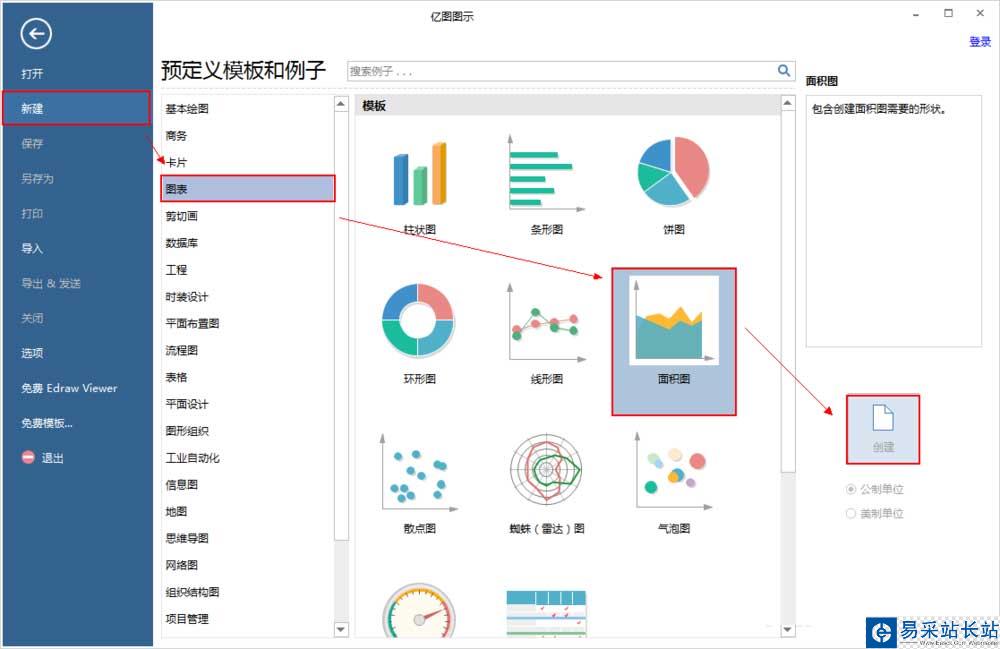Select the 线形图 line chart template
The width and height of the screenshot is (1000, 649).
[x=547, y=333]
